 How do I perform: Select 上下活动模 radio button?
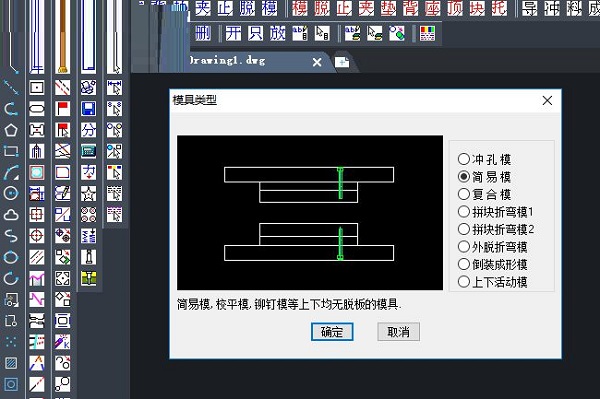(x=492, y=282)
